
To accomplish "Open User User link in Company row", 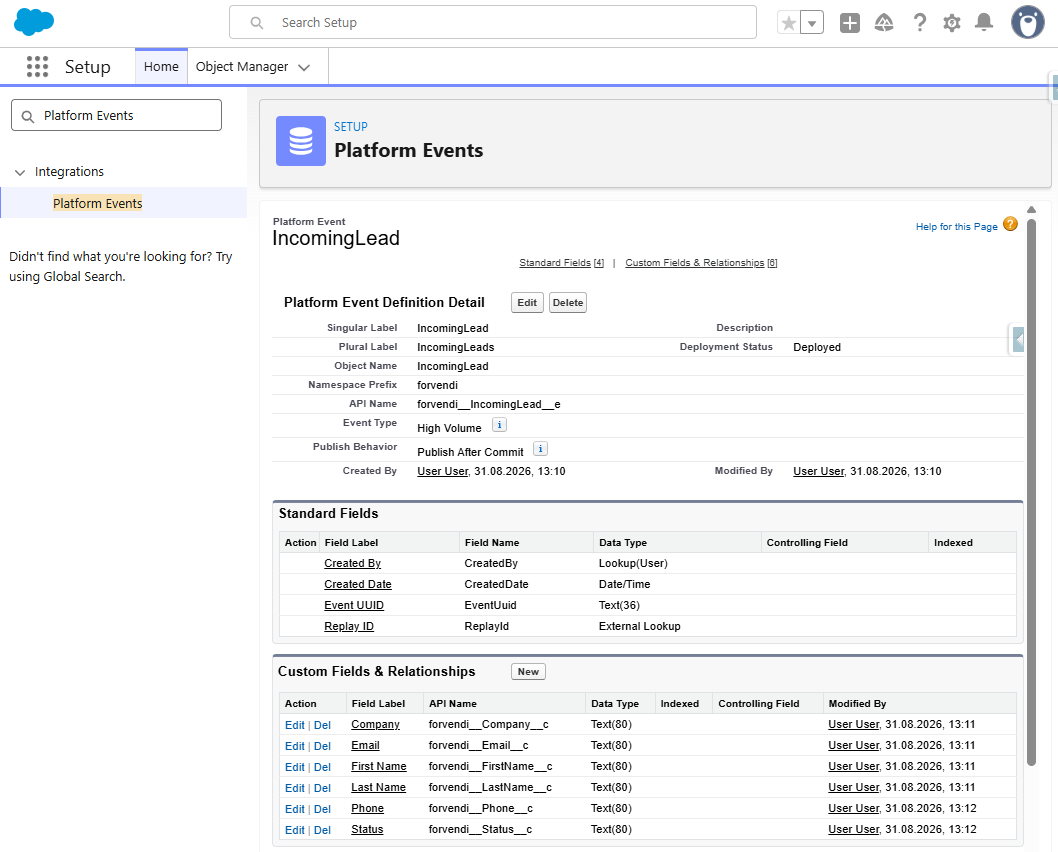I will 854,725.
